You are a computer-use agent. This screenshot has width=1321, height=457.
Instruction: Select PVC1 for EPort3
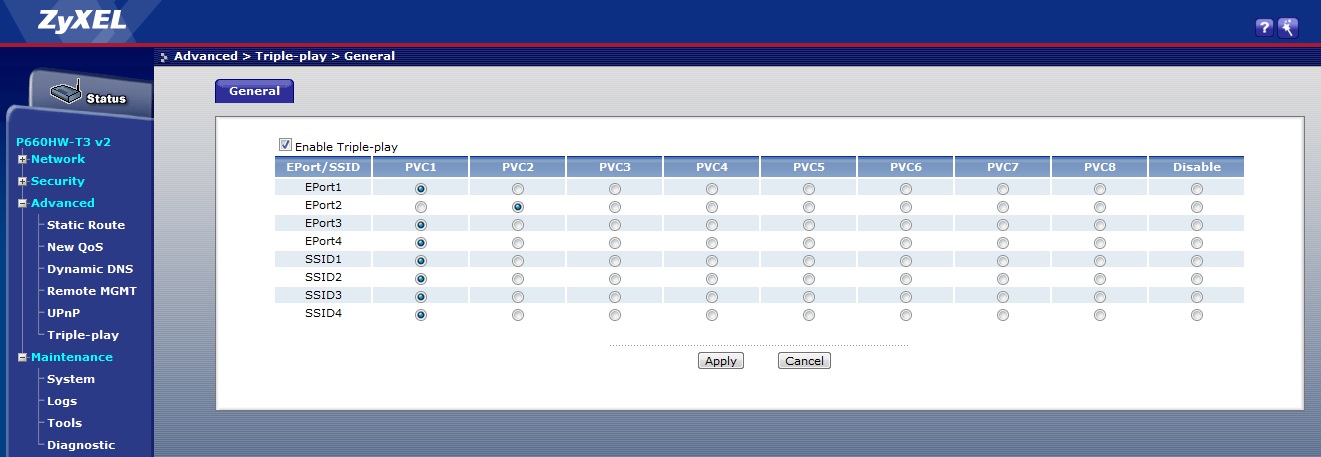[x=420, y=224]
